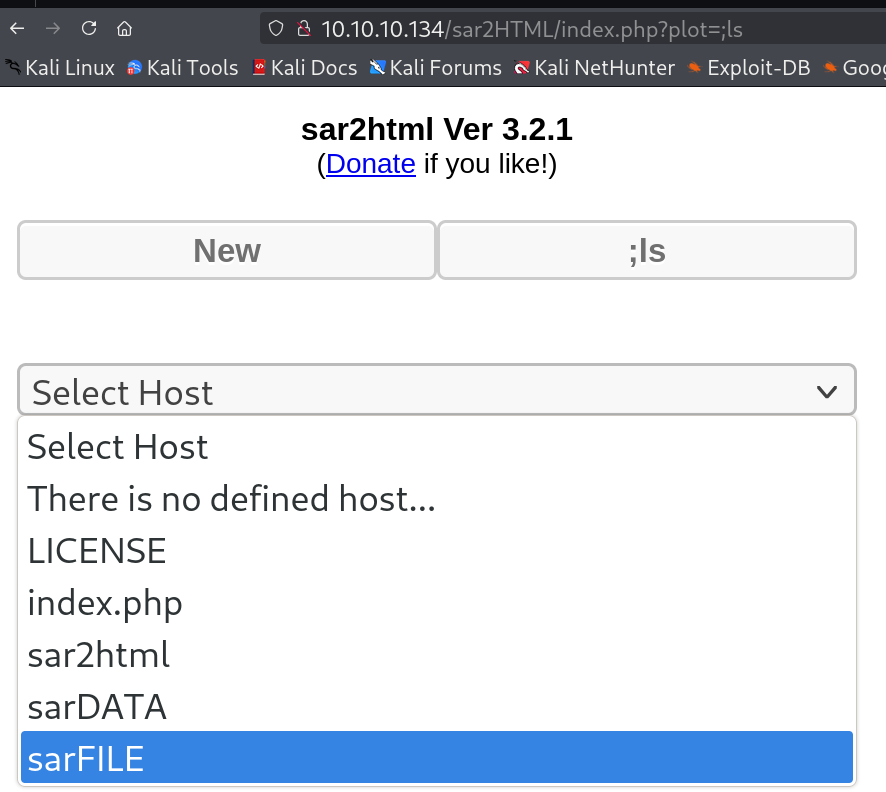886x792 pixels.
Task: Select the sar2html option
Action: pos(437,655)
